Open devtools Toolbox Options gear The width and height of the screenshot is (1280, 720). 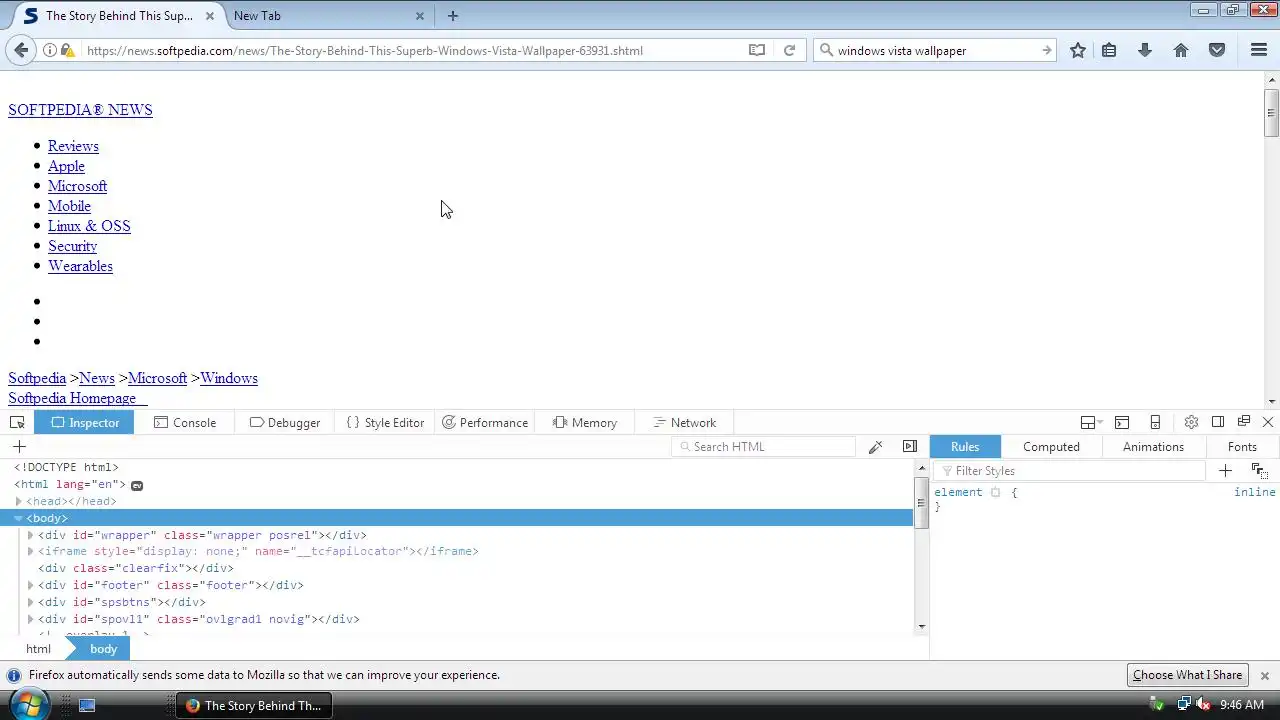tap(1191, 422)
